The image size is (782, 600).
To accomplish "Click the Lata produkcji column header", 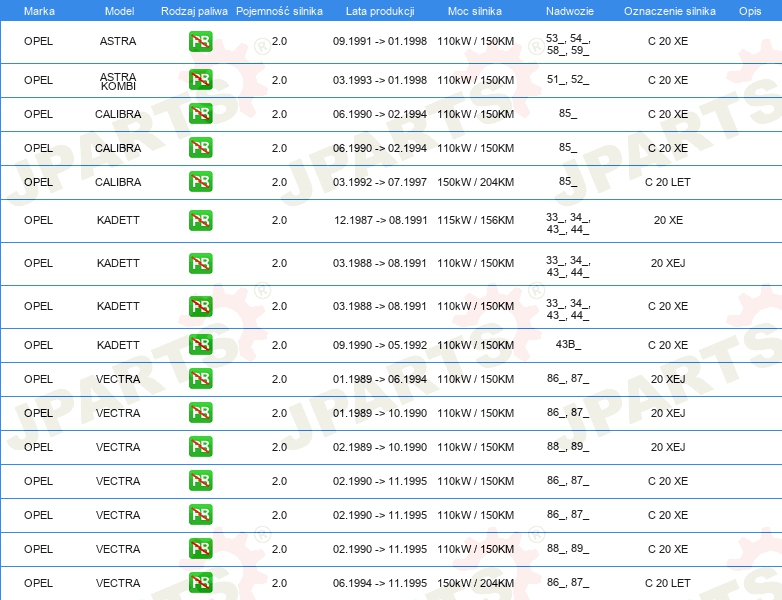I will [x=380, y=11].
